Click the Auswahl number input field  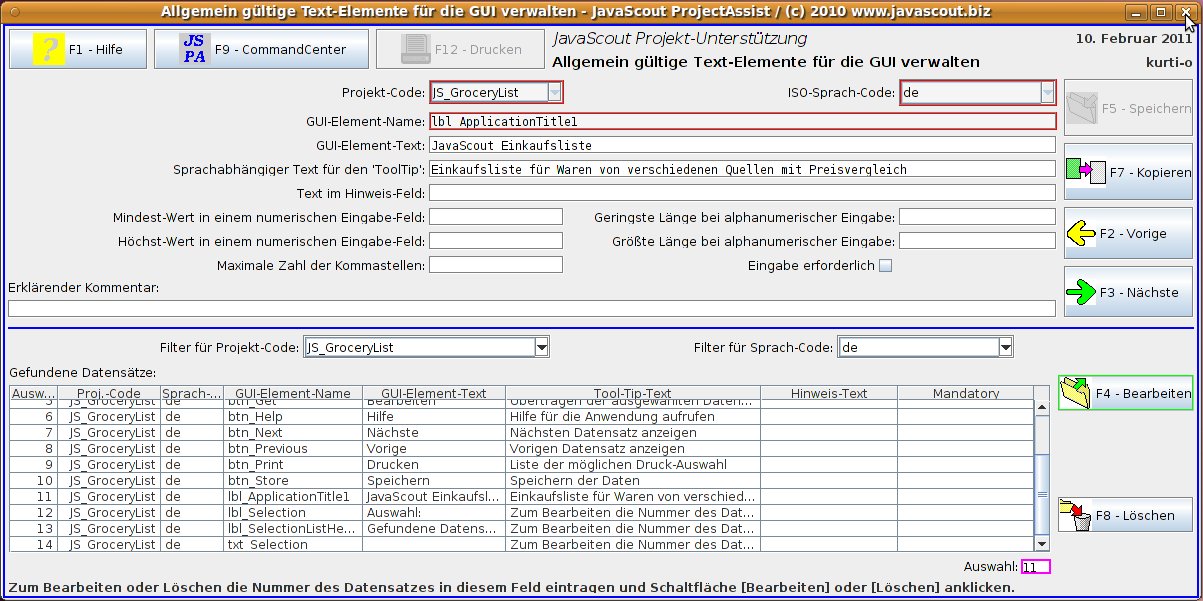[1034, 567]
